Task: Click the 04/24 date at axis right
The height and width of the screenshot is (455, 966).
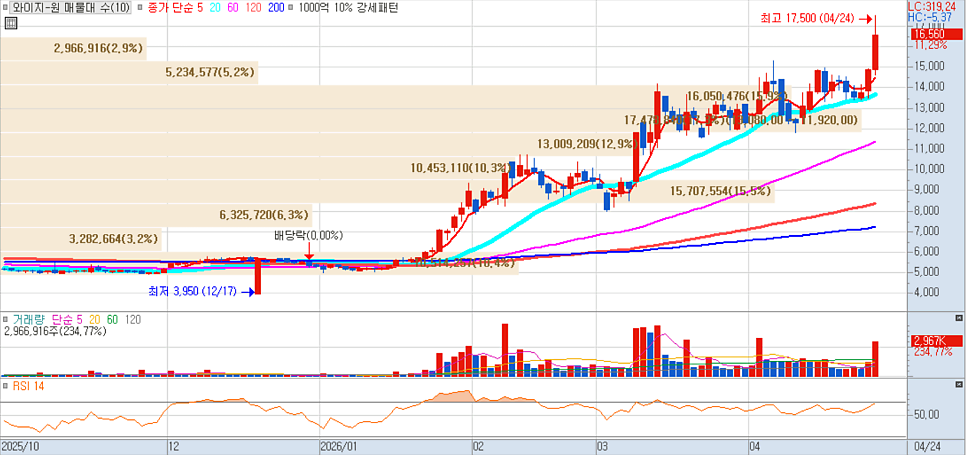Action: coord(927,445)
